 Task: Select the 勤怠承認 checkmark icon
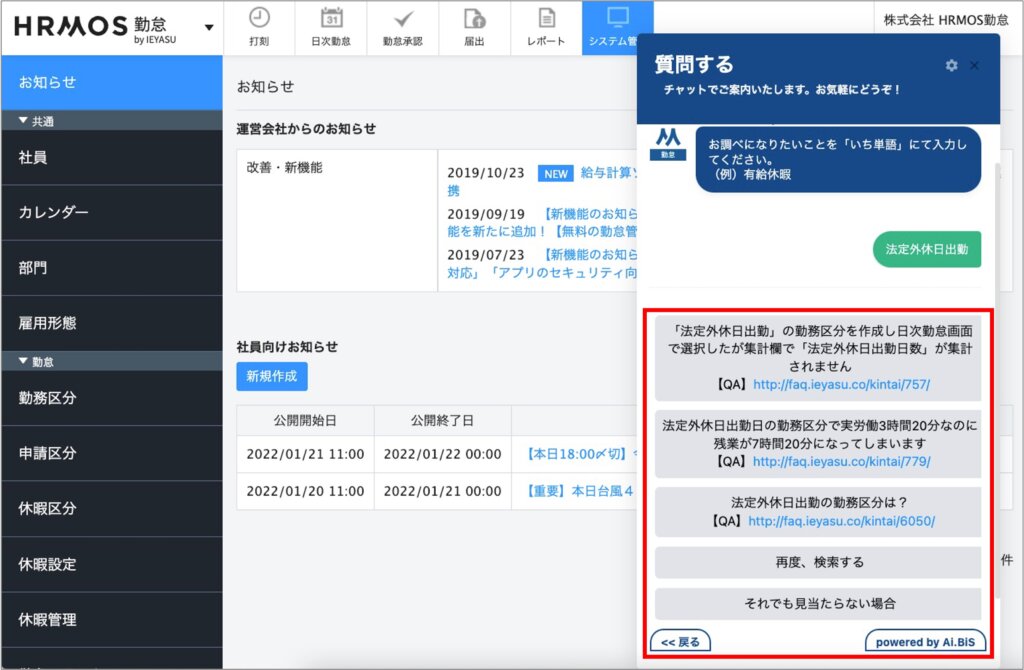[403, 18]
